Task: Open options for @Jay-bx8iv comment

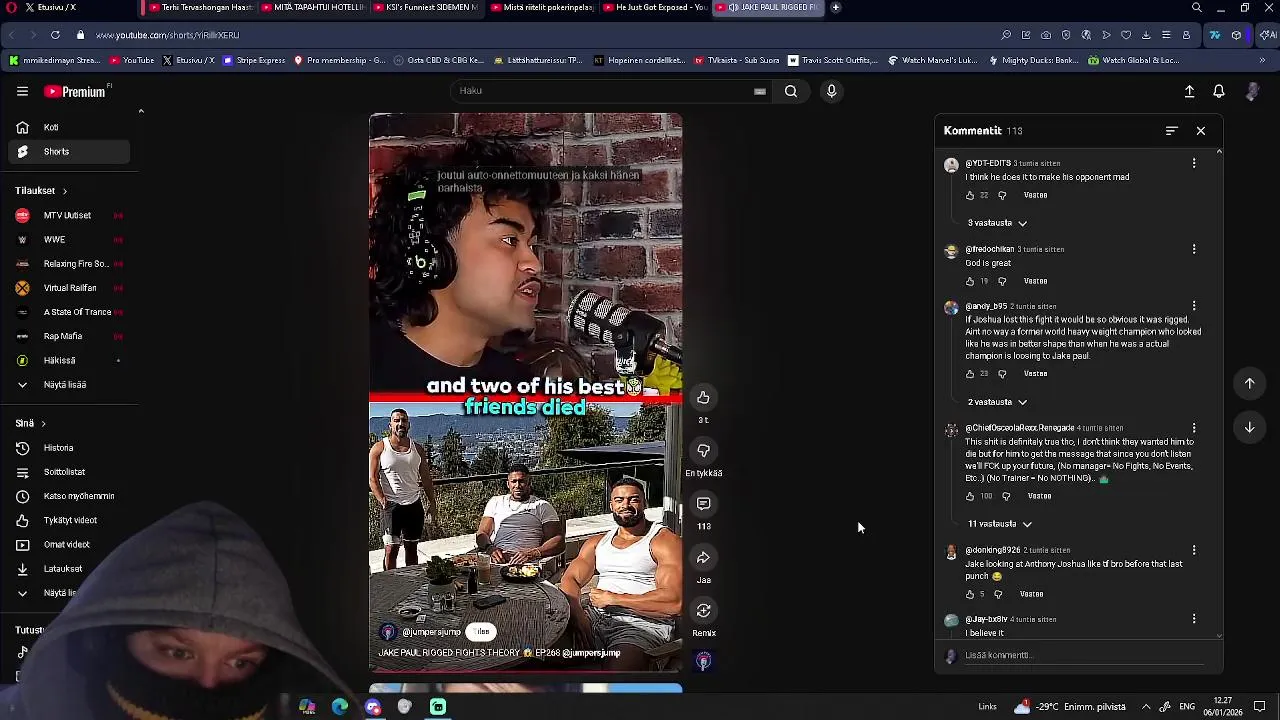Action: [x=1194, y=619]
